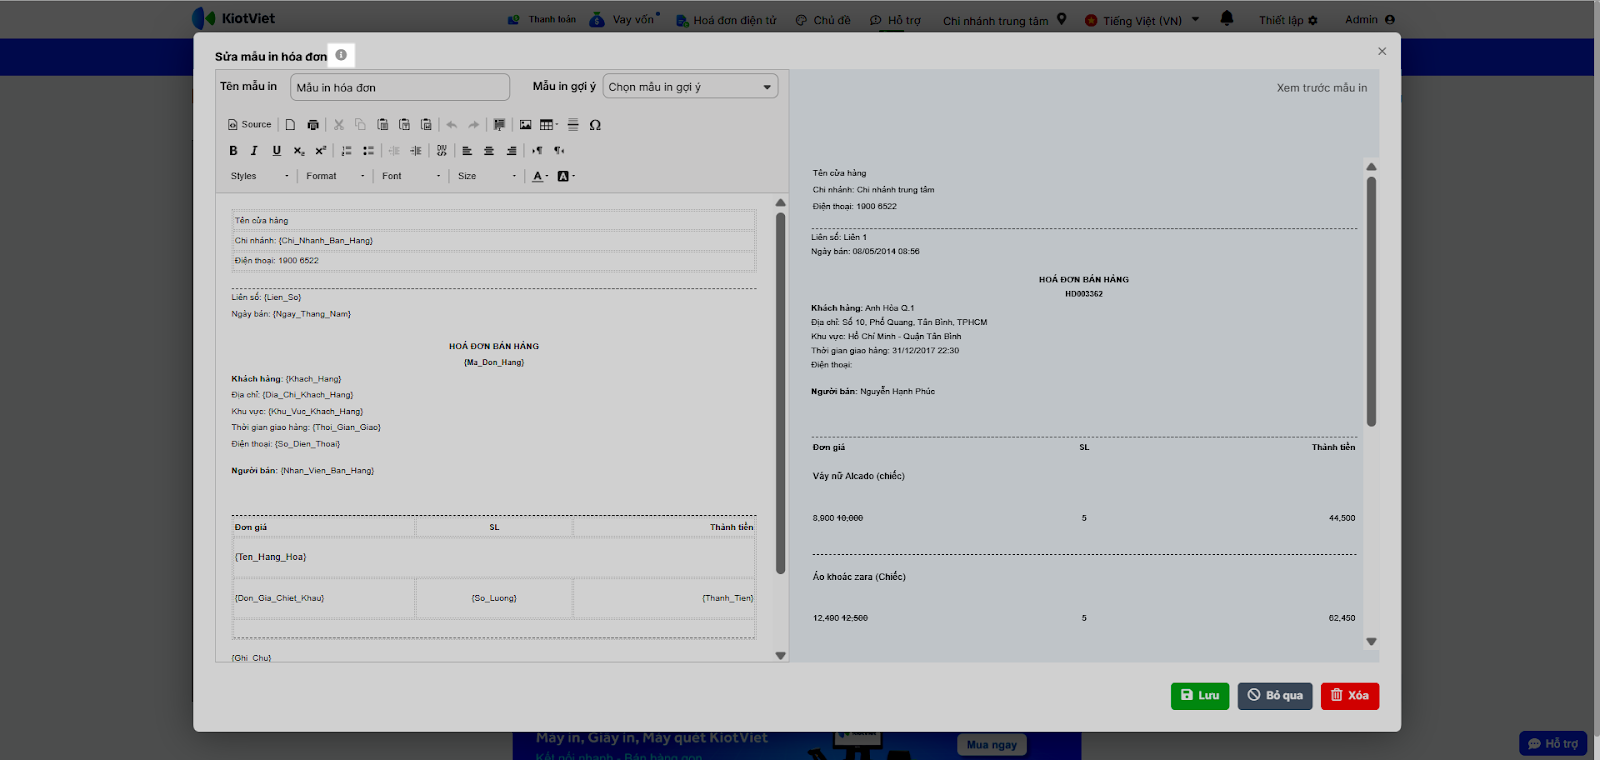Open the Size dropdown
Viewport: 1600px width, 760px height.
tap(487, 176)
